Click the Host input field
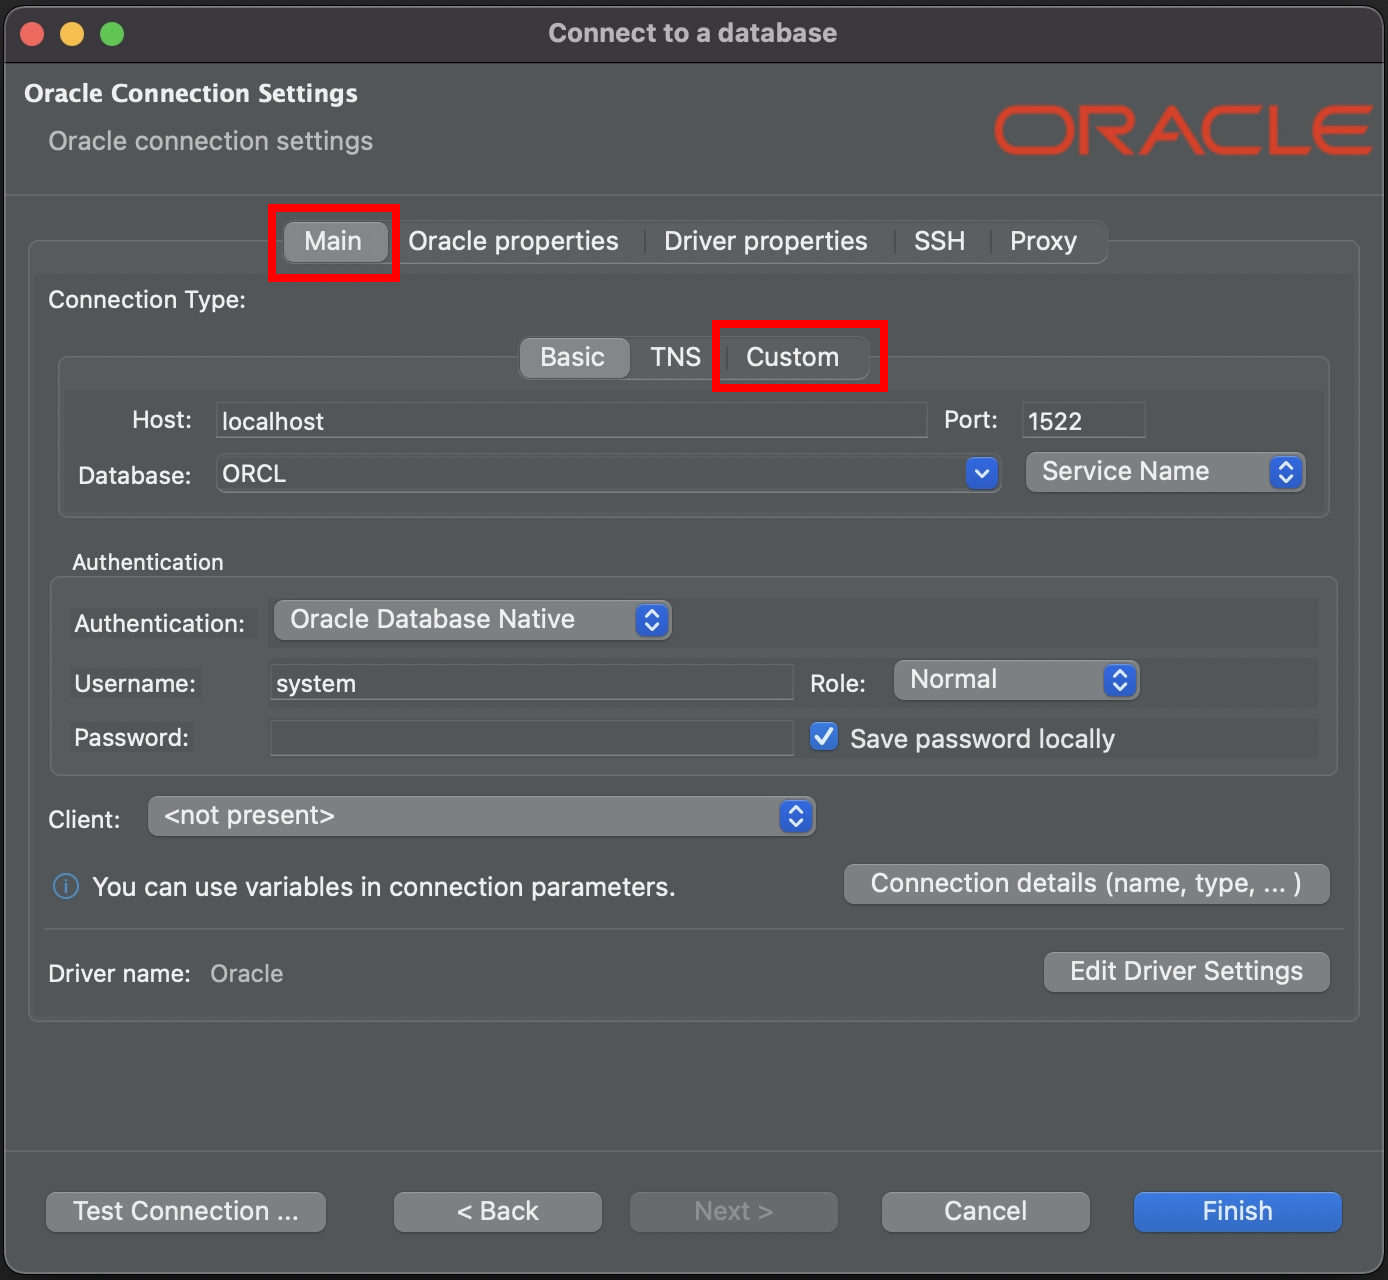This screenshot has height=1280, width=1388. pyautogui.click(x=572, y=421)
